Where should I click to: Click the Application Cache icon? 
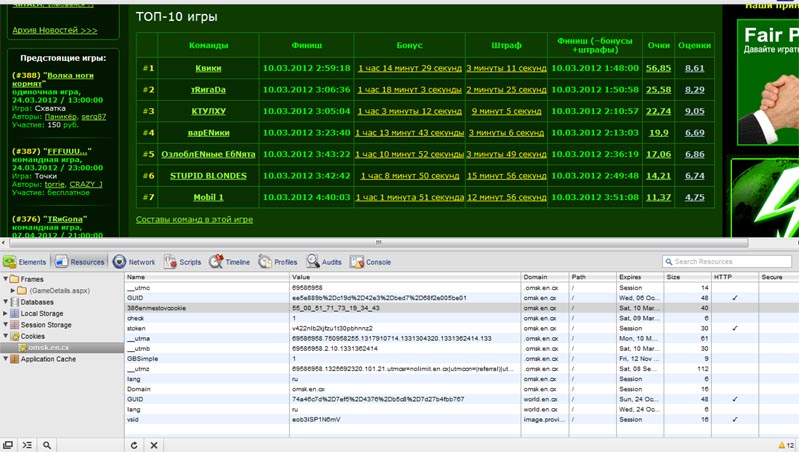[x=14, y=359]
